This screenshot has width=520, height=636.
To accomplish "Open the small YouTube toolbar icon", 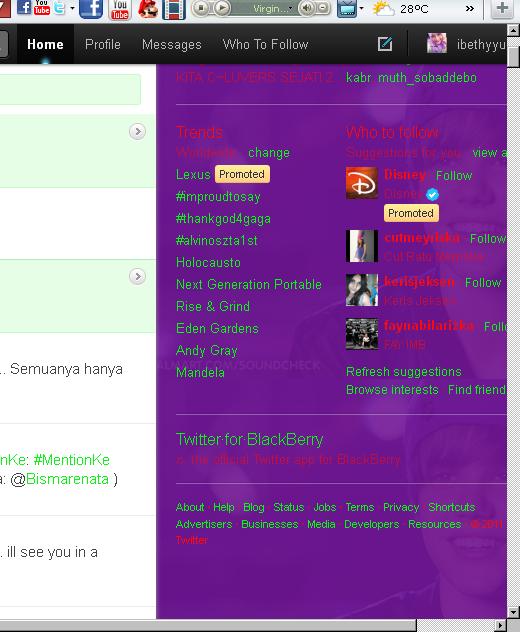I will [42, 7].
